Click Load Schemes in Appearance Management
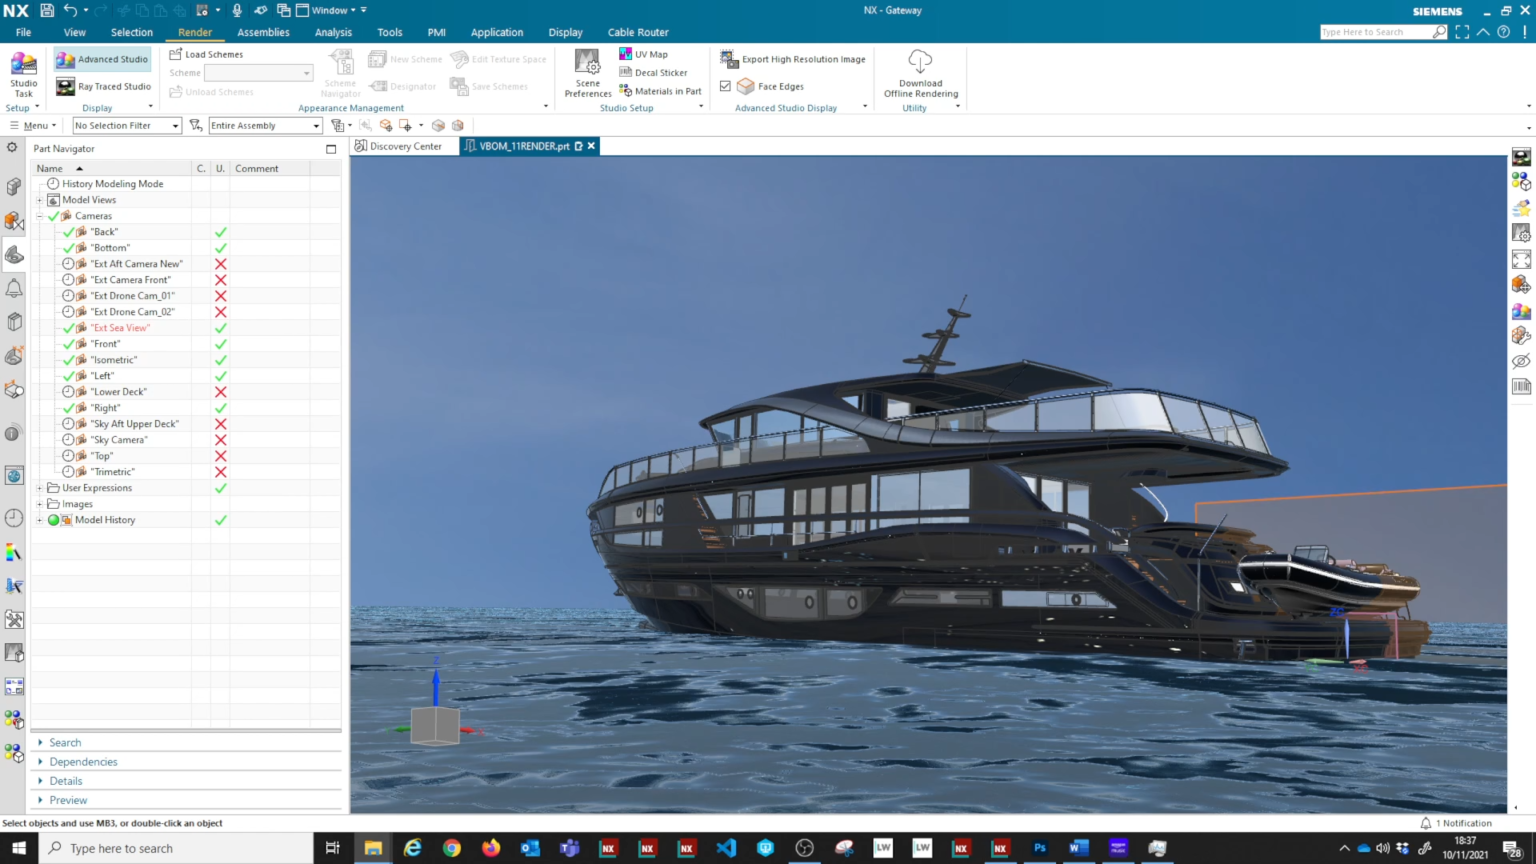Screen dimensions: 1536x864 tap(206, 54)
